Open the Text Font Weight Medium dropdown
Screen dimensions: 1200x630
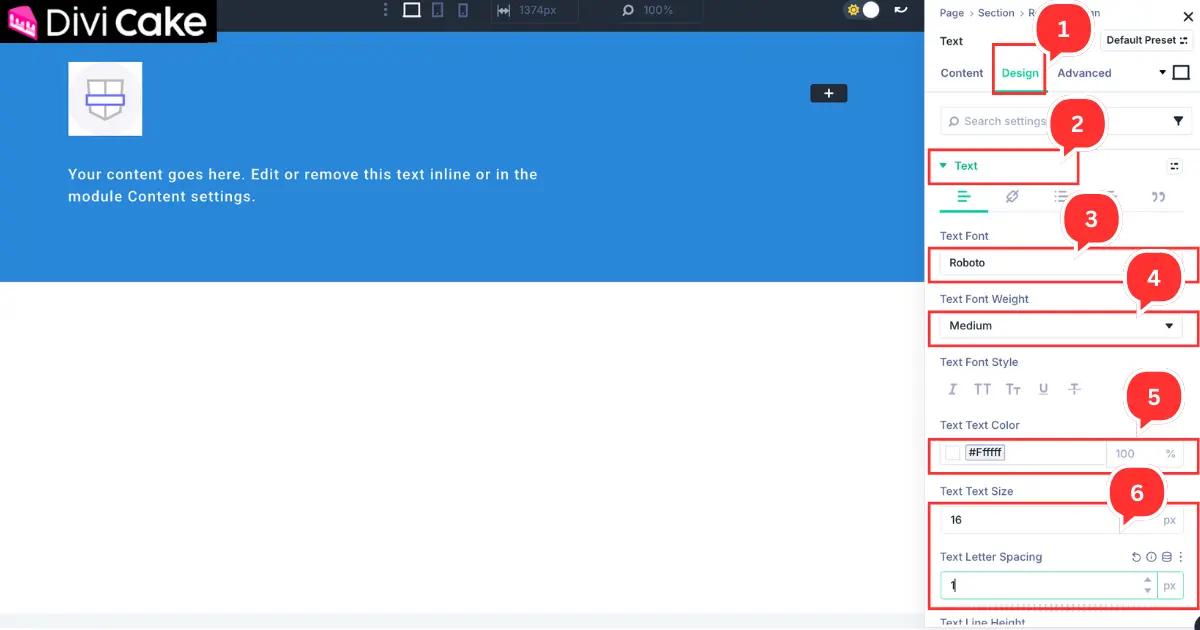1061,326
